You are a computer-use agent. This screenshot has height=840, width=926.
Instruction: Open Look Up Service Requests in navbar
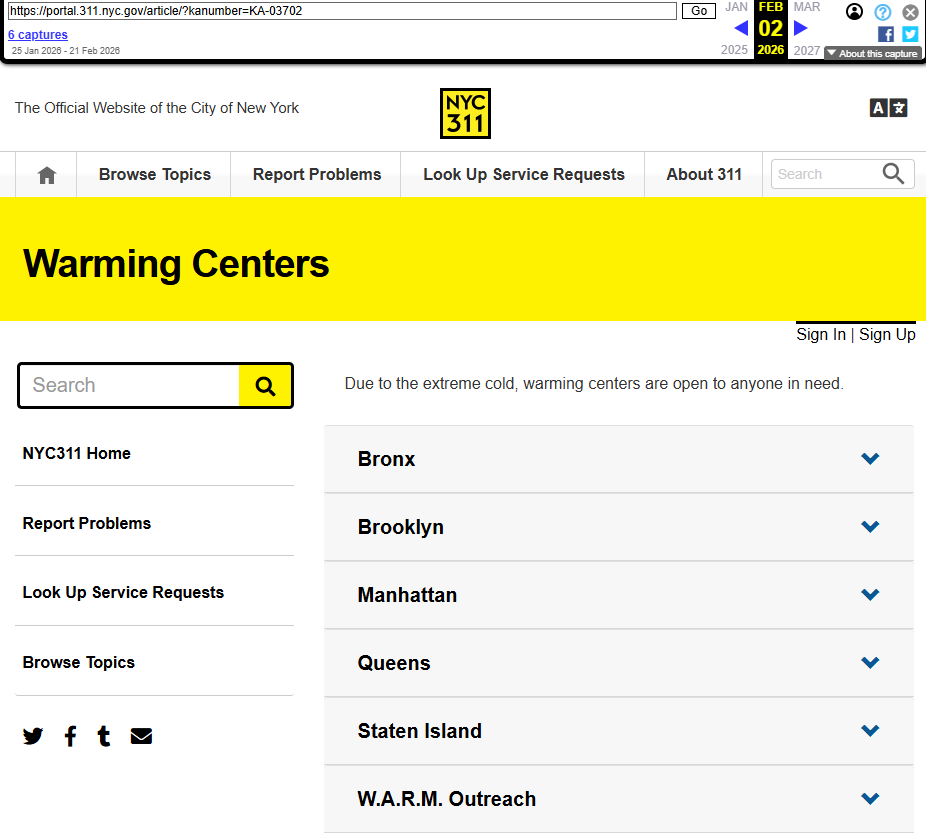point(523,175)
